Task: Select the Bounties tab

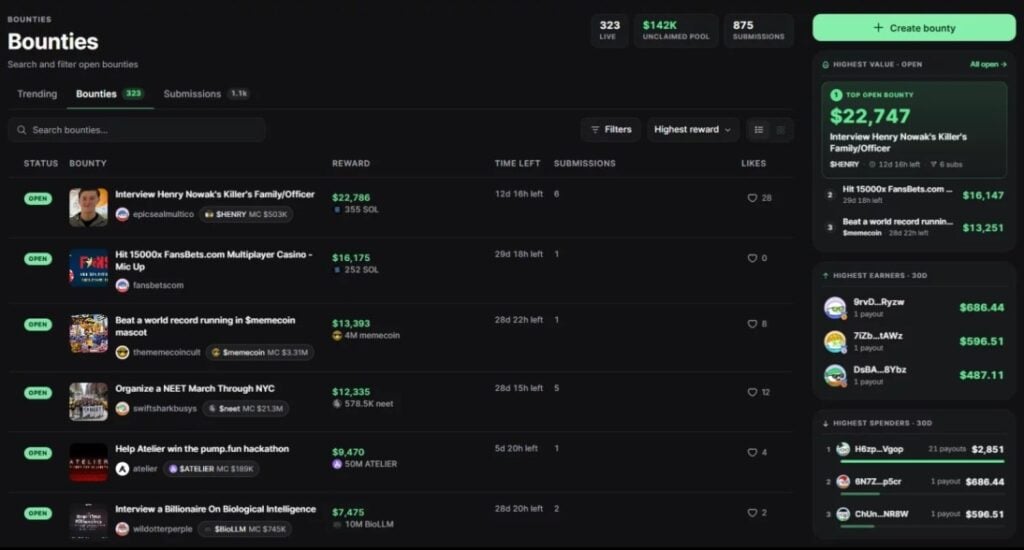Action: point(110,94)
